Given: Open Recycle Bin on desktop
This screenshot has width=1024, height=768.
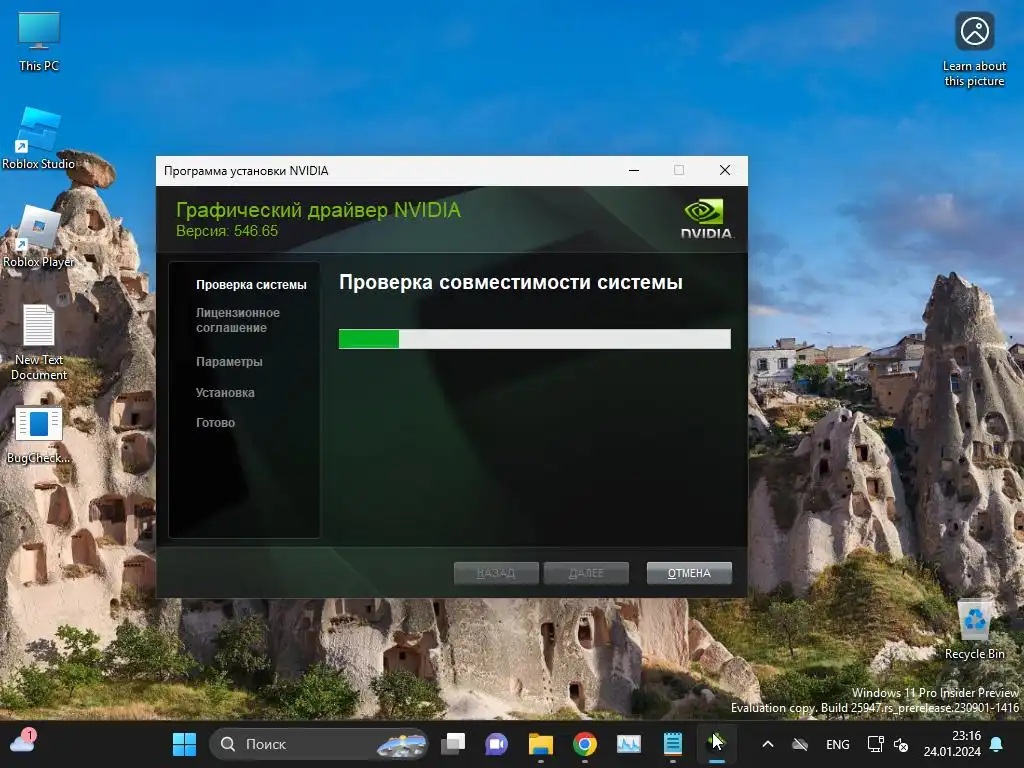Looking at the screenshot, I should [x=974, y=630].
